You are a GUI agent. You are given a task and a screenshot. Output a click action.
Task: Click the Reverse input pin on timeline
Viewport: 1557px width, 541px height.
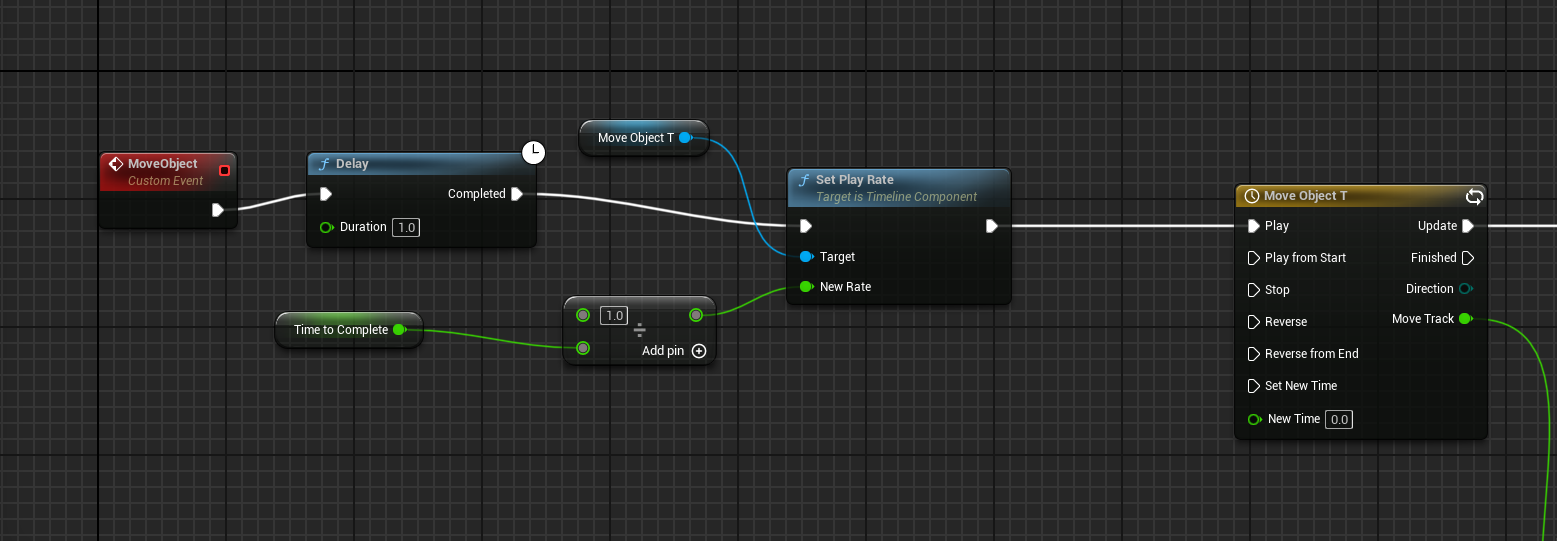point(1254,322)
